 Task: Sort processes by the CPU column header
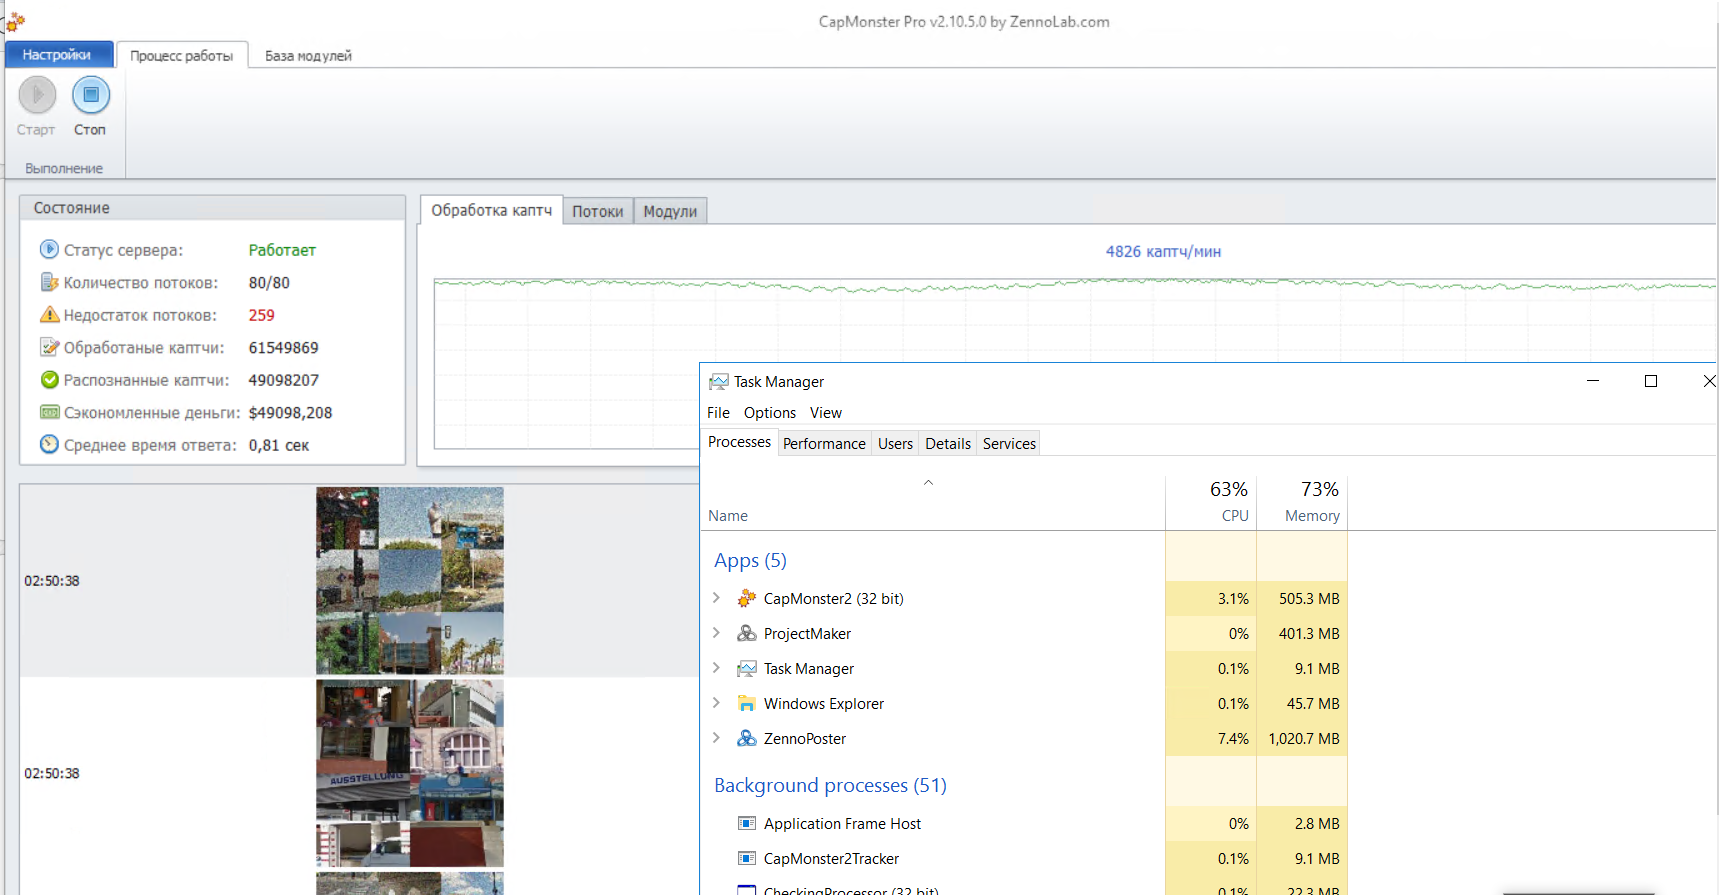tap(1234, 516)
